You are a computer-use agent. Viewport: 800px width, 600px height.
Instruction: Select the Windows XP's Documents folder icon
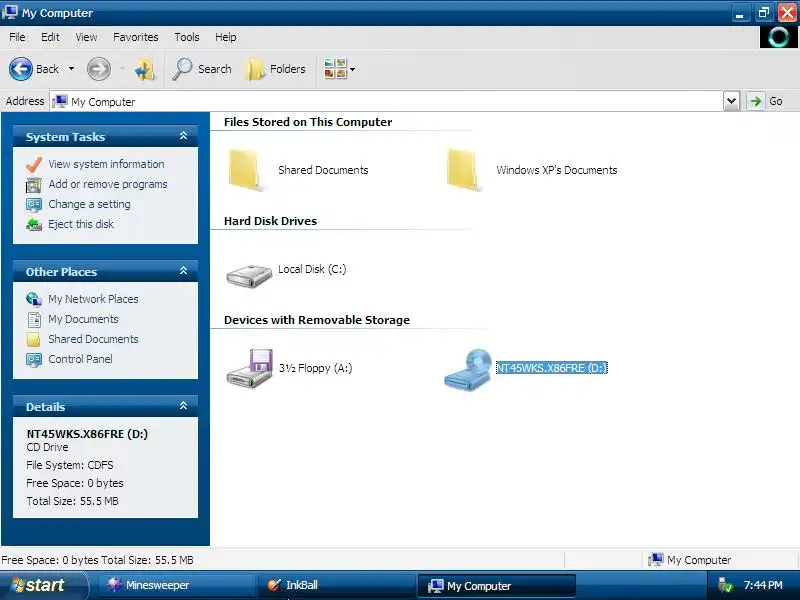[462, 170]
